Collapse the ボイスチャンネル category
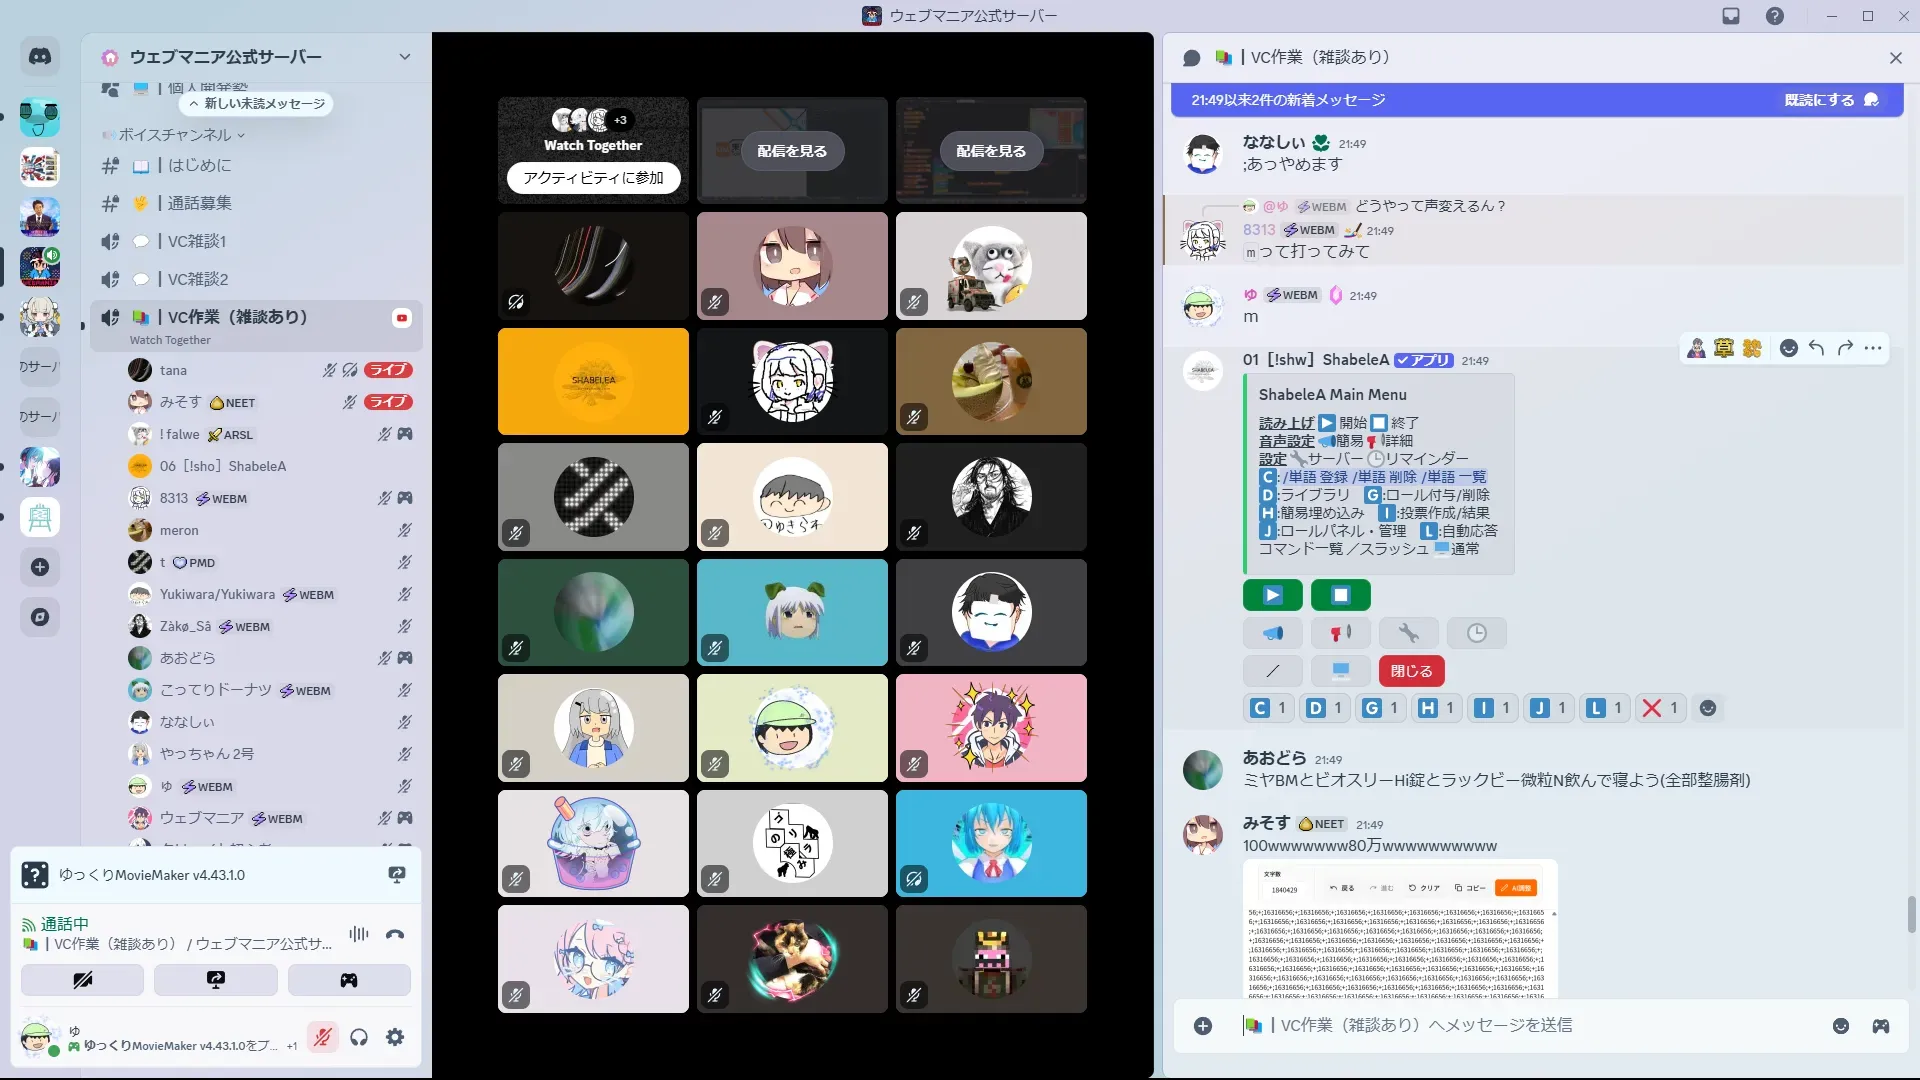This screenshot has height=1080, width=1920. coord(175,135)
